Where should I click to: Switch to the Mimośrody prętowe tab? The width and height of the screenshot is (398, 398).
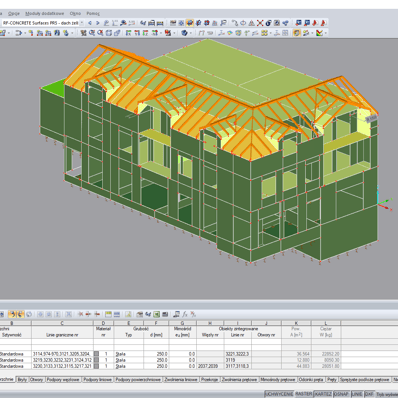coord(278,380)
